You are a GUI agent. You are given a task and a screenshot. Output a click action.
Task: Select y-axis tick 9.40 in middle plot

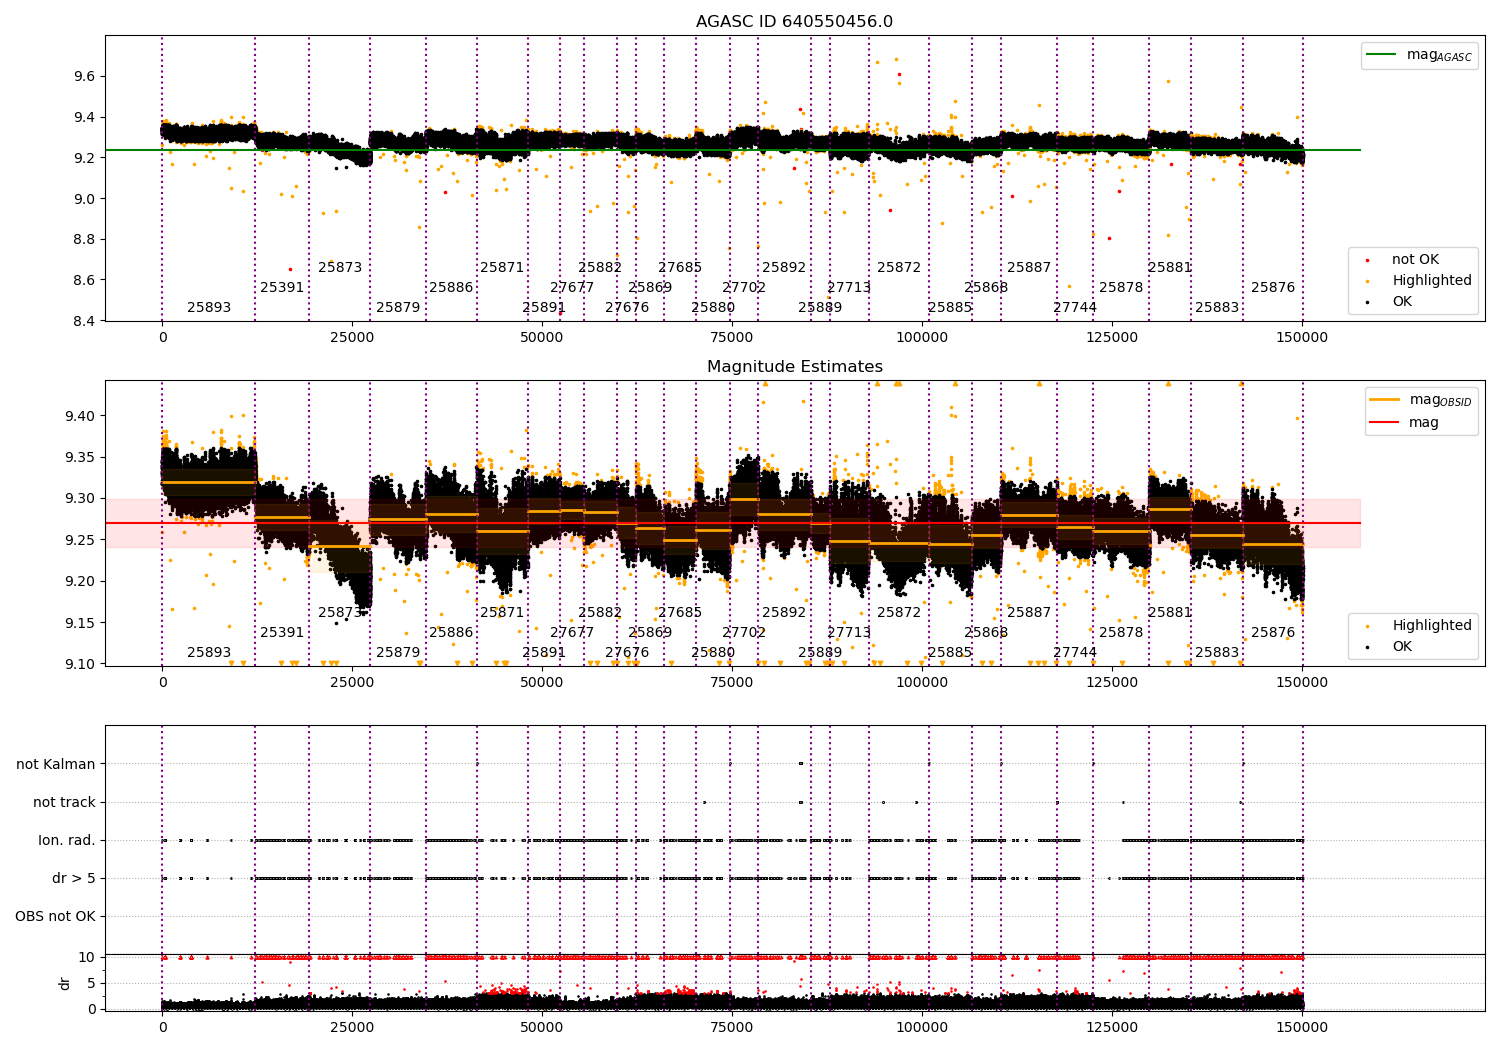pos(81,416)
